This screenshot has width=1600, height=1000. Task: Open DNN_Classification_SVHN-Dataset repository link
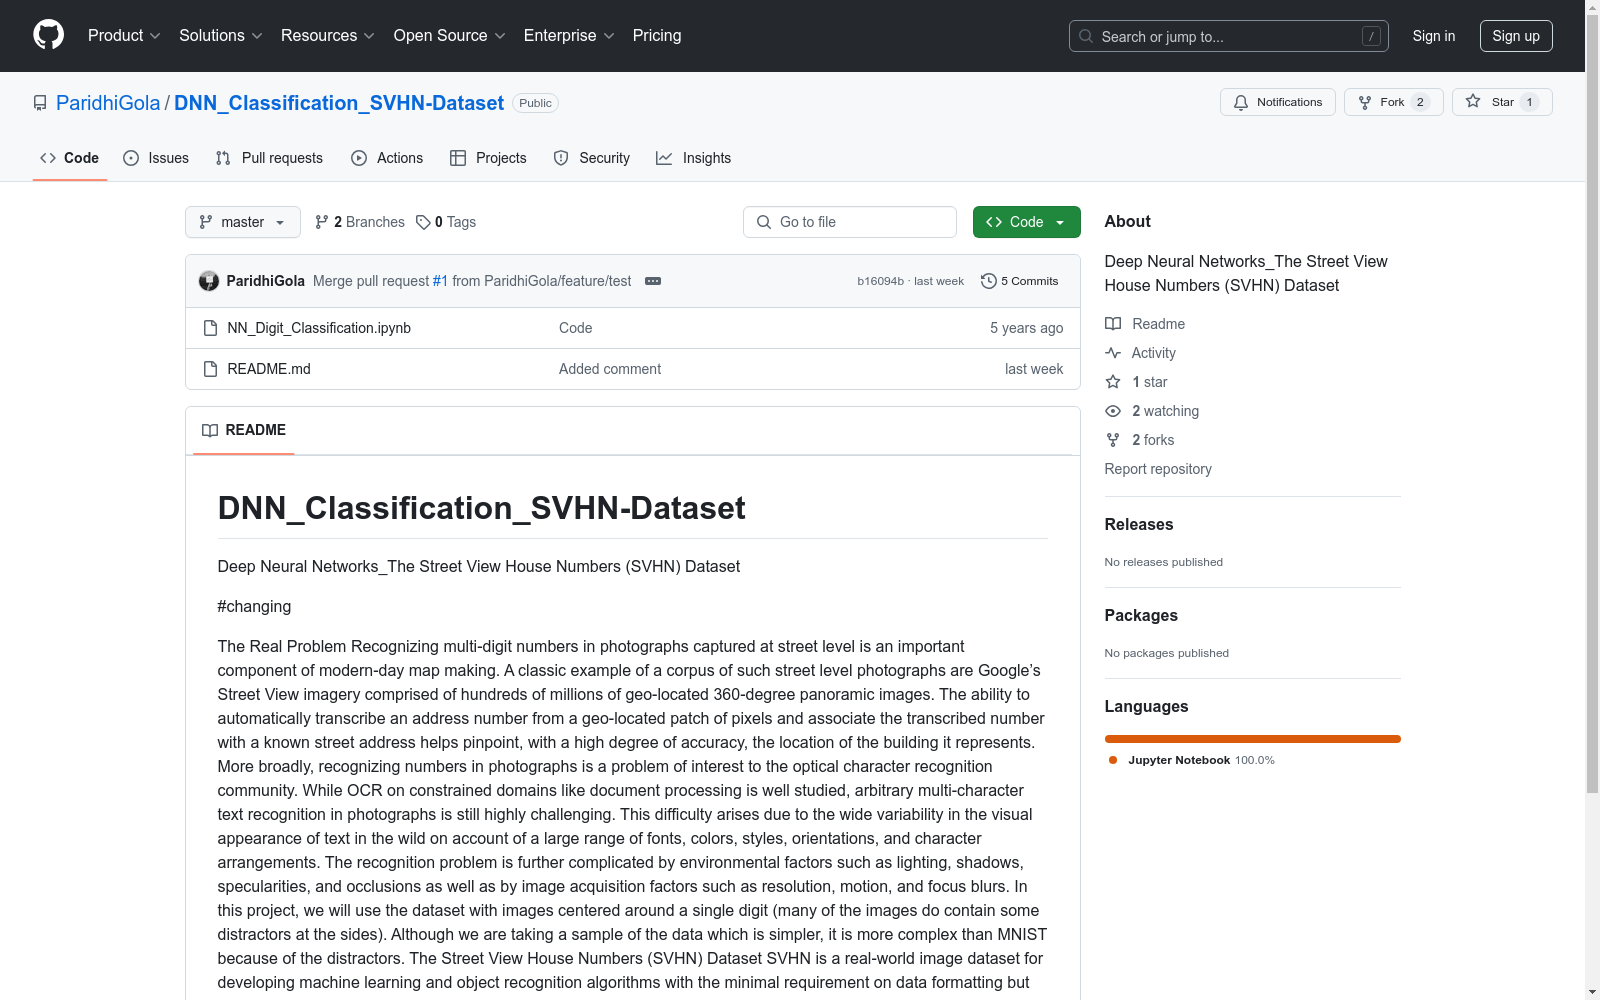click(339, 103)
